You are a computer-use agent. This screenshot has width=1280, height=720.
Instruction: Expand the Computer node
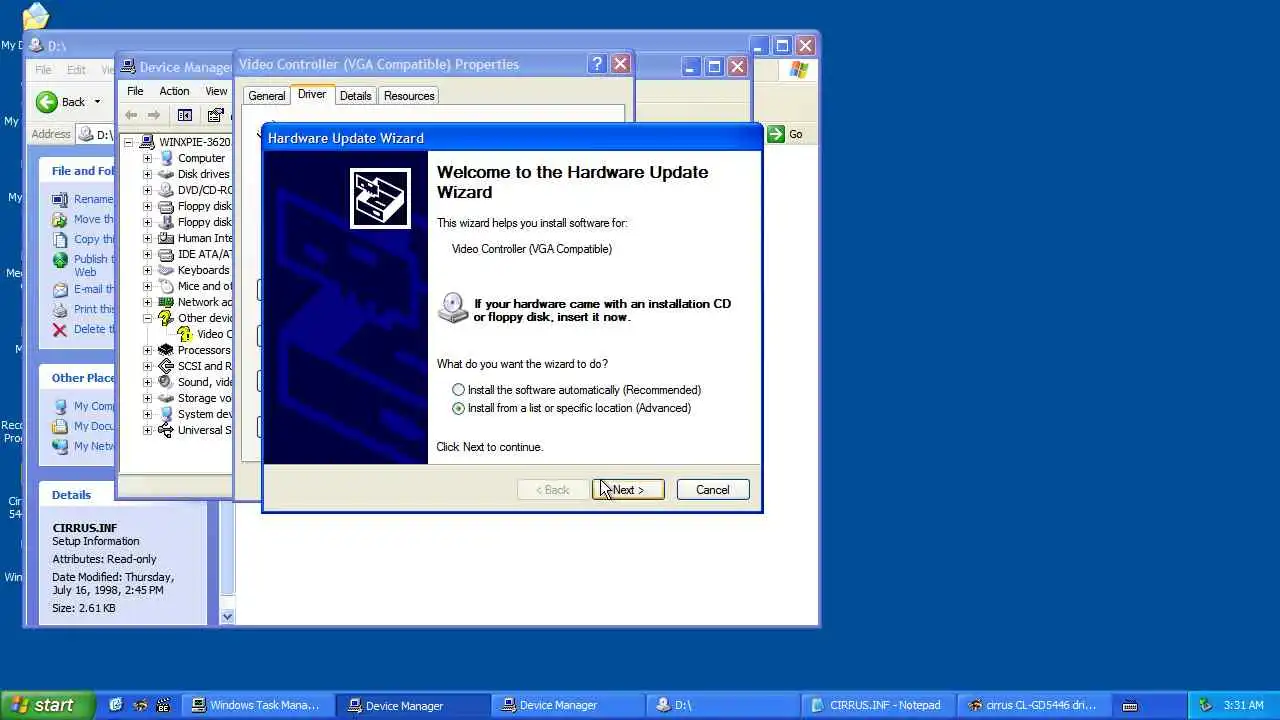(147, 158)
